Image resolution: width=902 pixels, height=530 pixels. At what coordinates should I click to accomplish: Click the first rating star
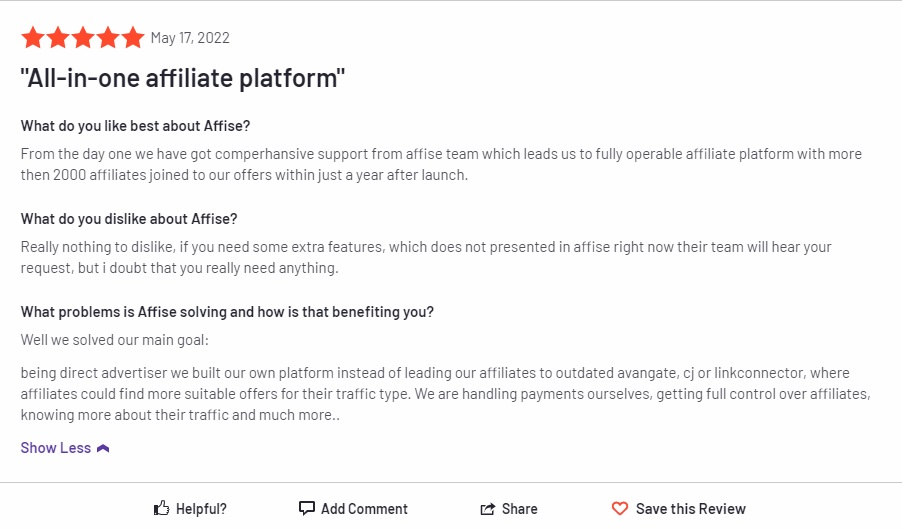click(x=33, y=38)
